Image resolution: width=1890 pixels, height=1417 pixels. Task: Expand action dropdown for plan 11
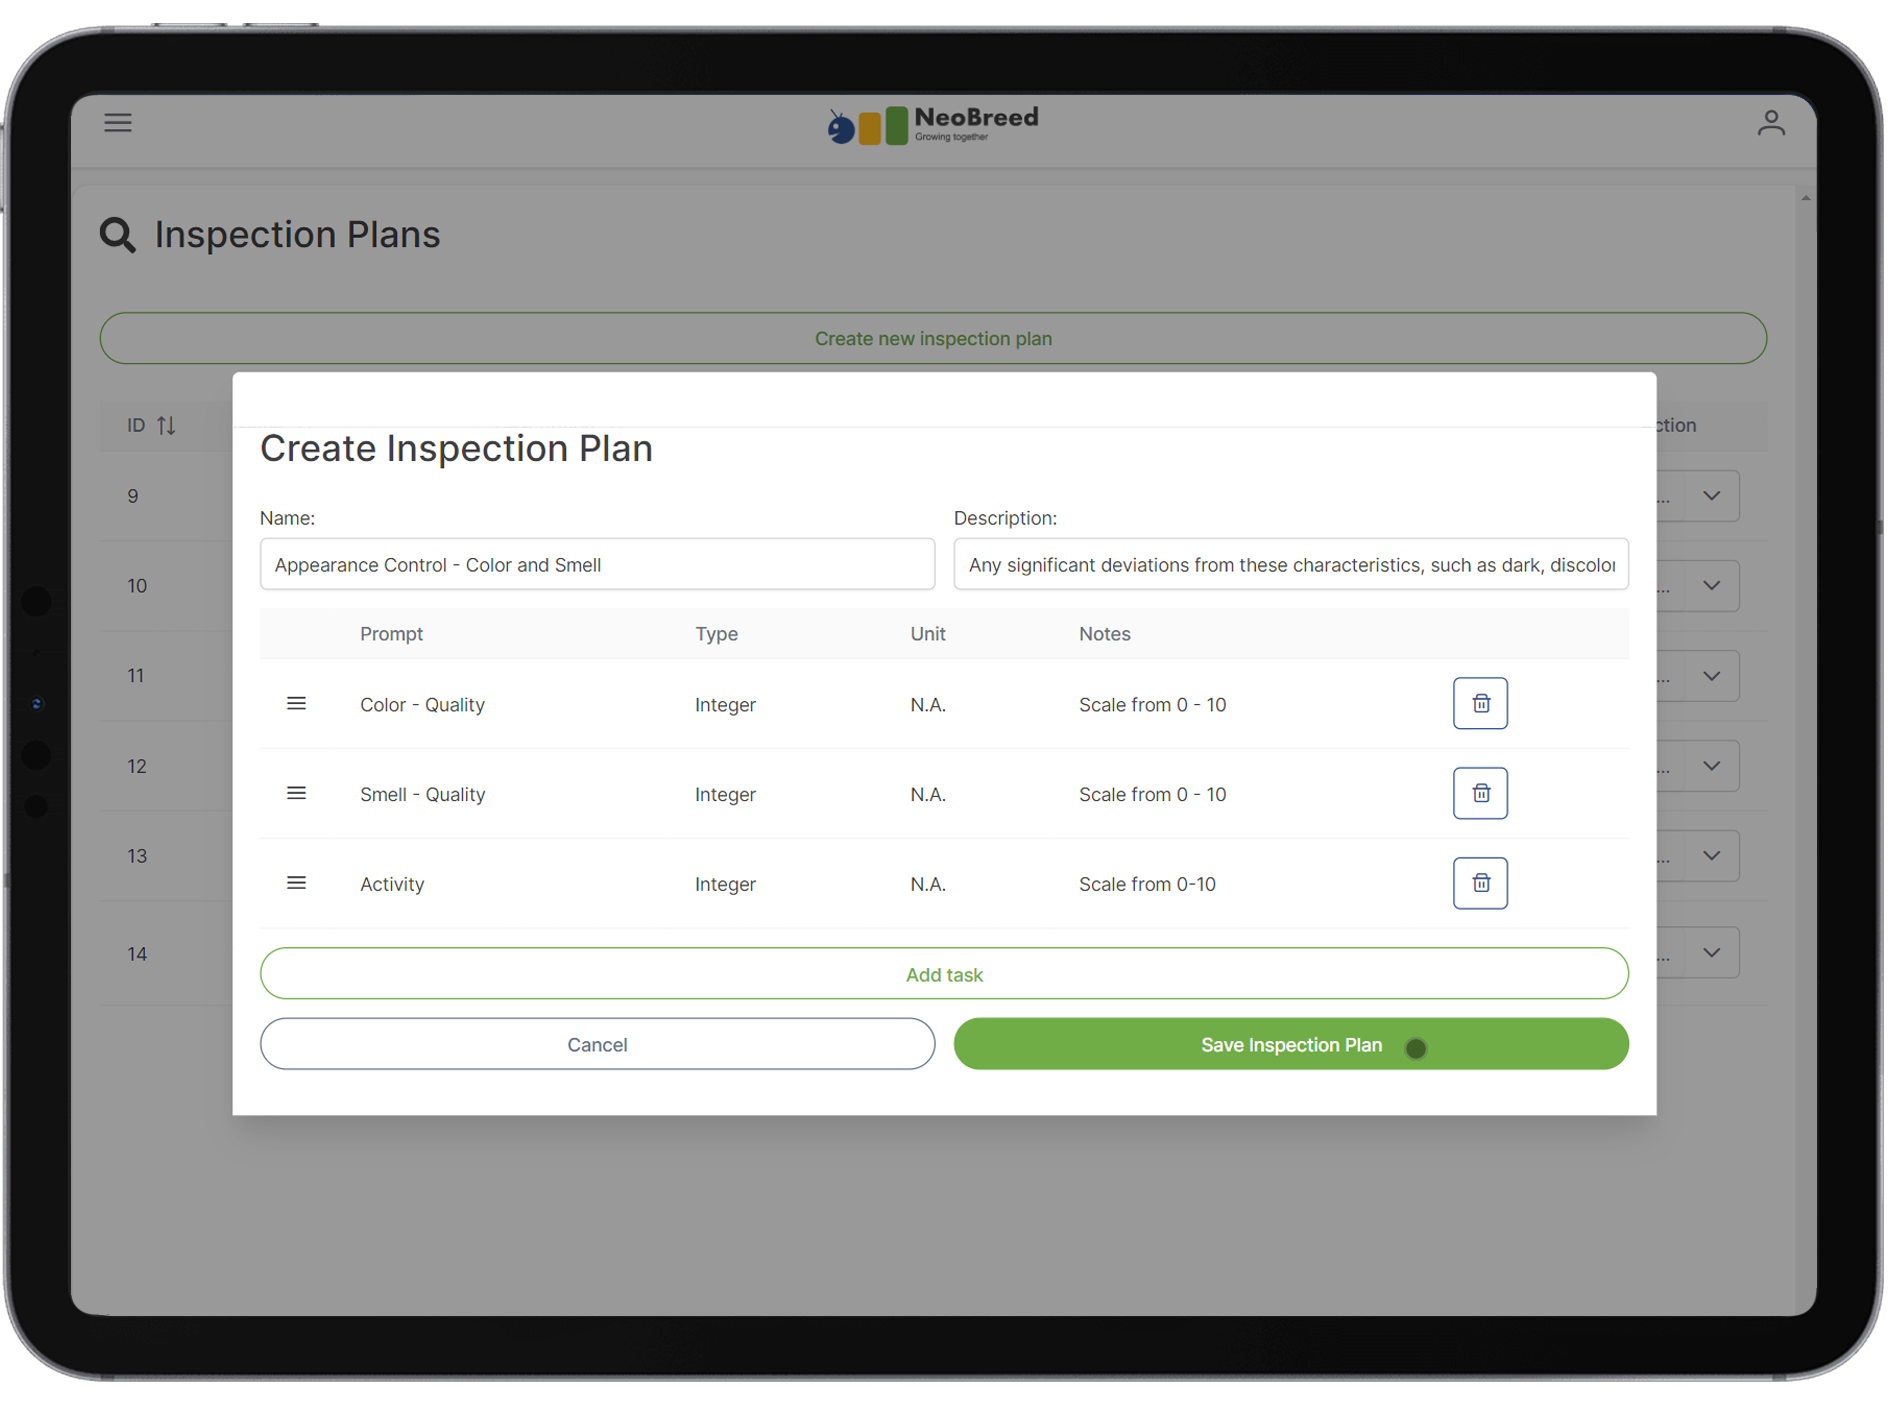coord(1711,677)
